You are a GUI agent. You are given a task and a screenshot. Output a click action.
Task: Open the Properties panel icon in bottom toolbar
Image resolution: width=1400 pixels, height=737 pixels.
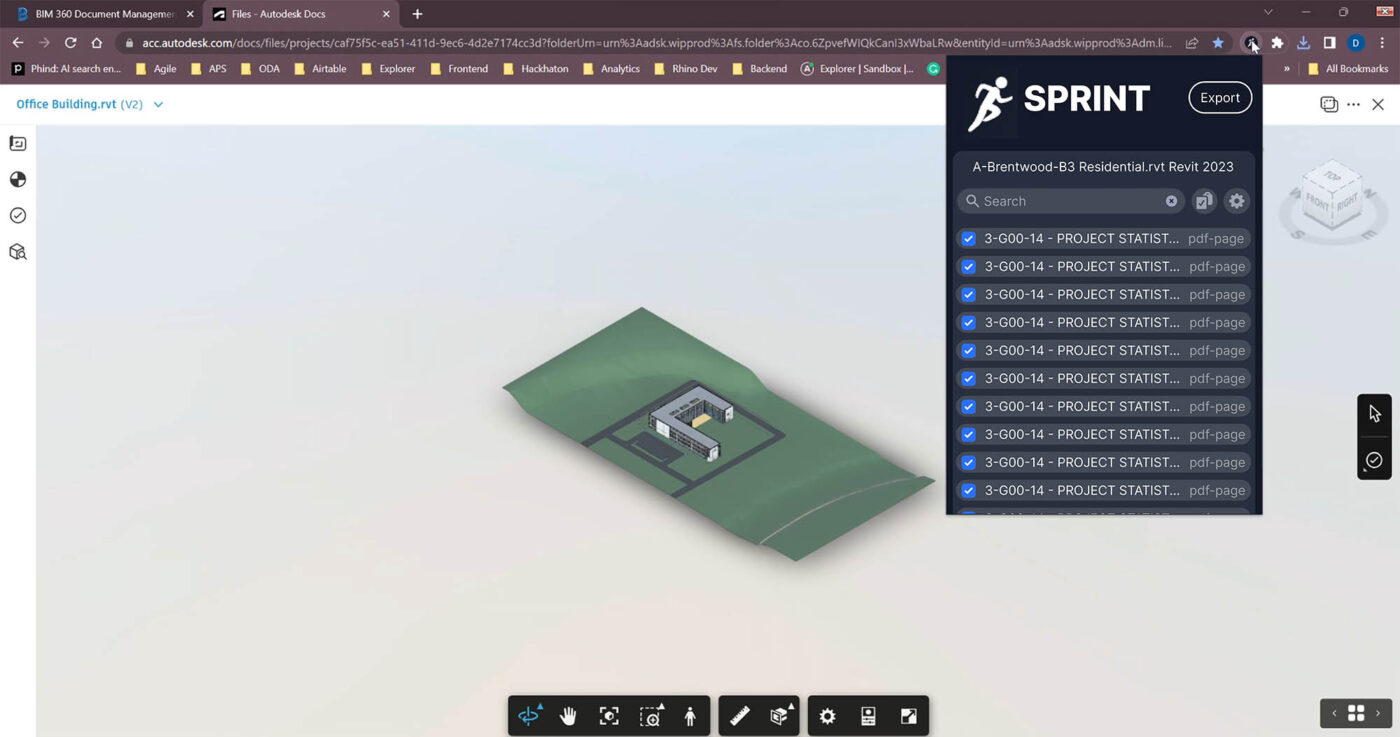[x=868, y=716]
